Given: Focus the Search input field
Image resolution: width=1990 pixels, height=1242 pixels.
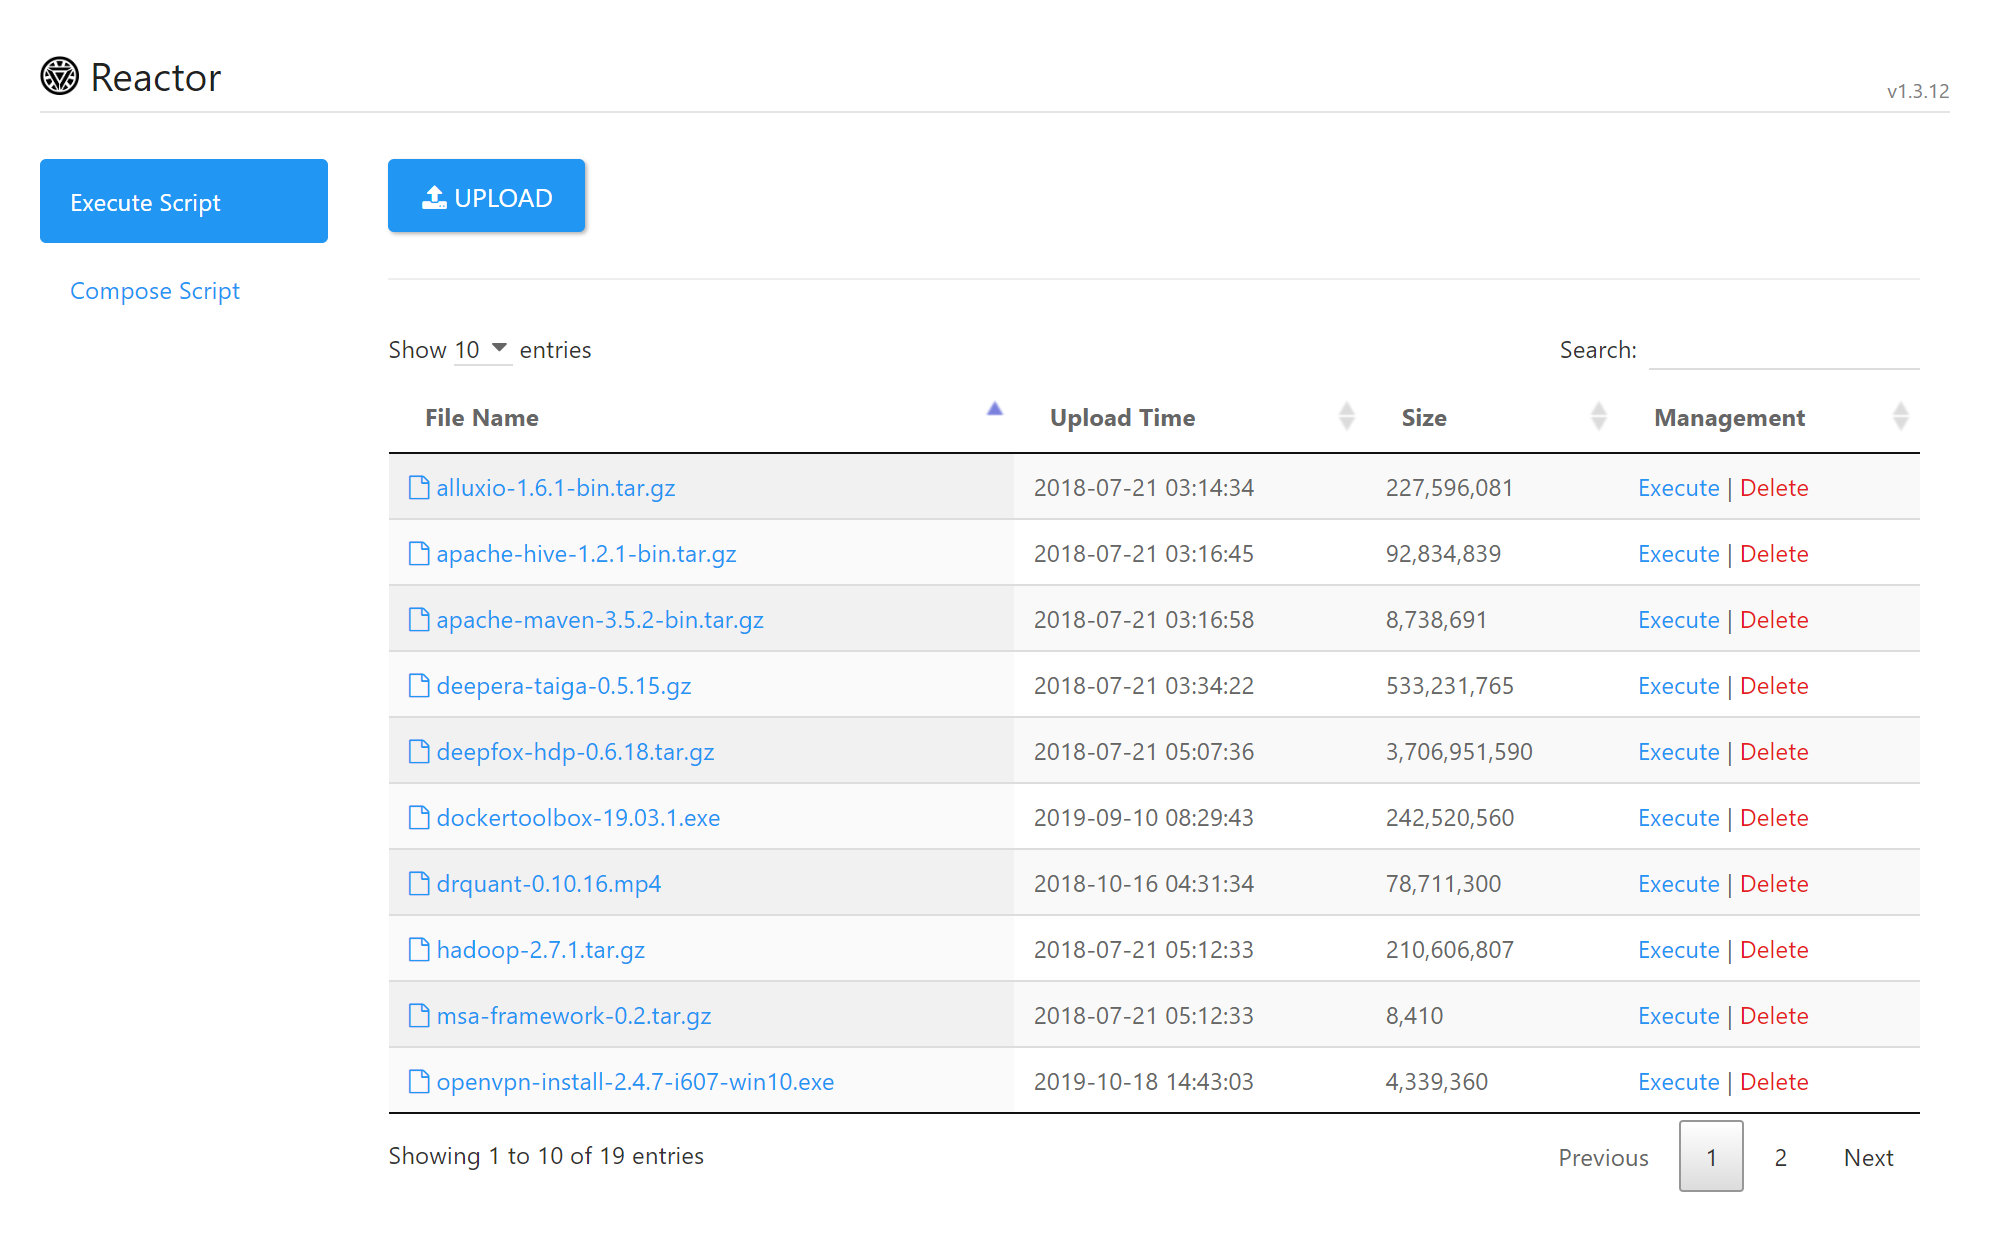Looking at the screenshot, I should [1783, 351].
